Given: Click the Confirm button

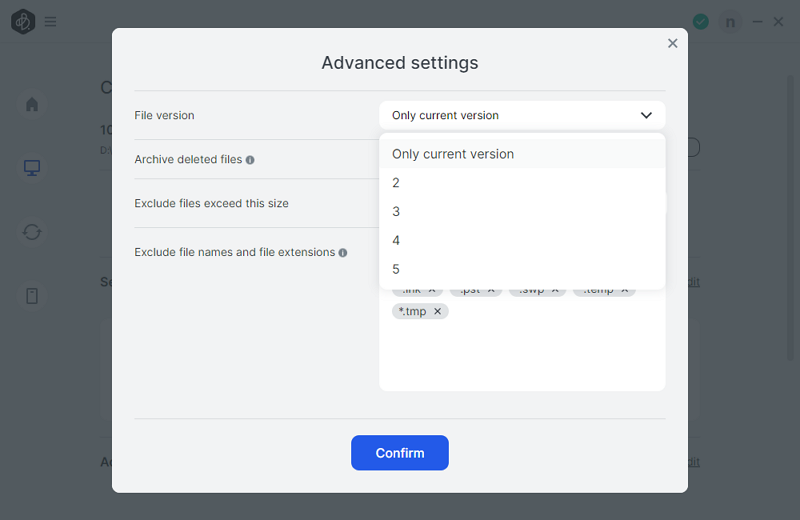Looking at the screenshot, I should tap(399, 453).
